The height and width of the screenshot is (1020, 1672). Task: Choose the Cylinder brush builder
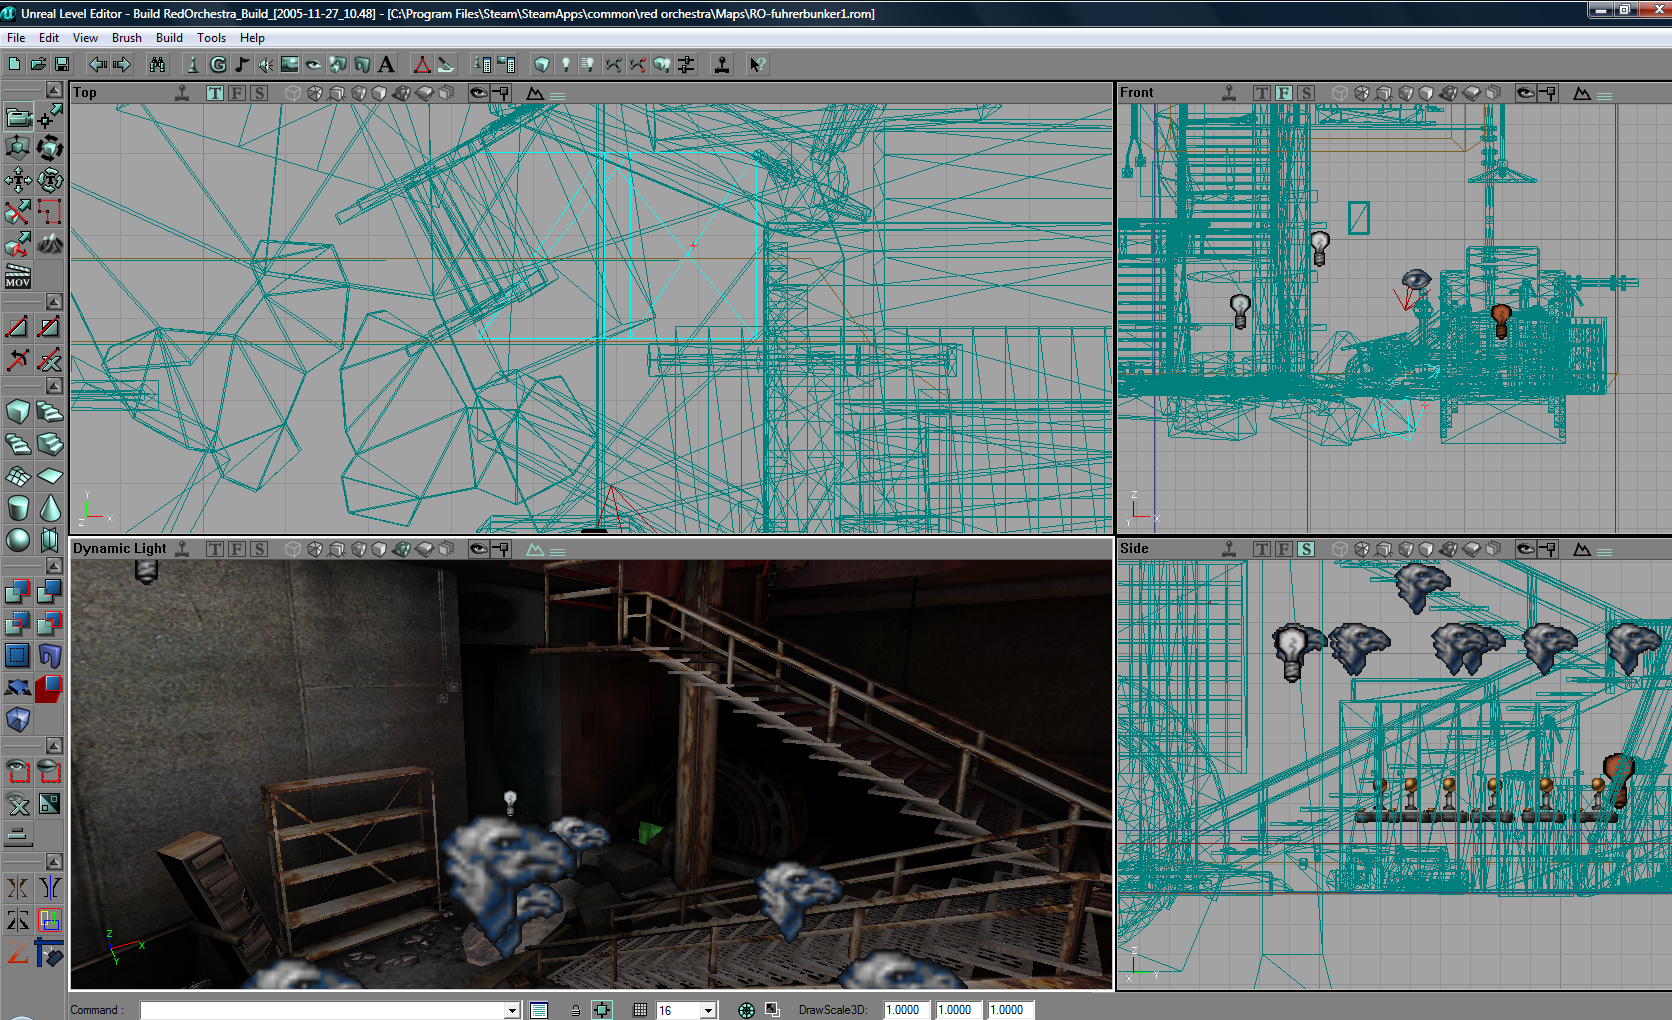coord(18,508)
